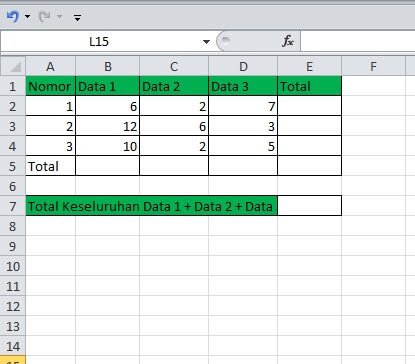
Task: Click the Name Box showing L15
Action: (x=99, y=42)
